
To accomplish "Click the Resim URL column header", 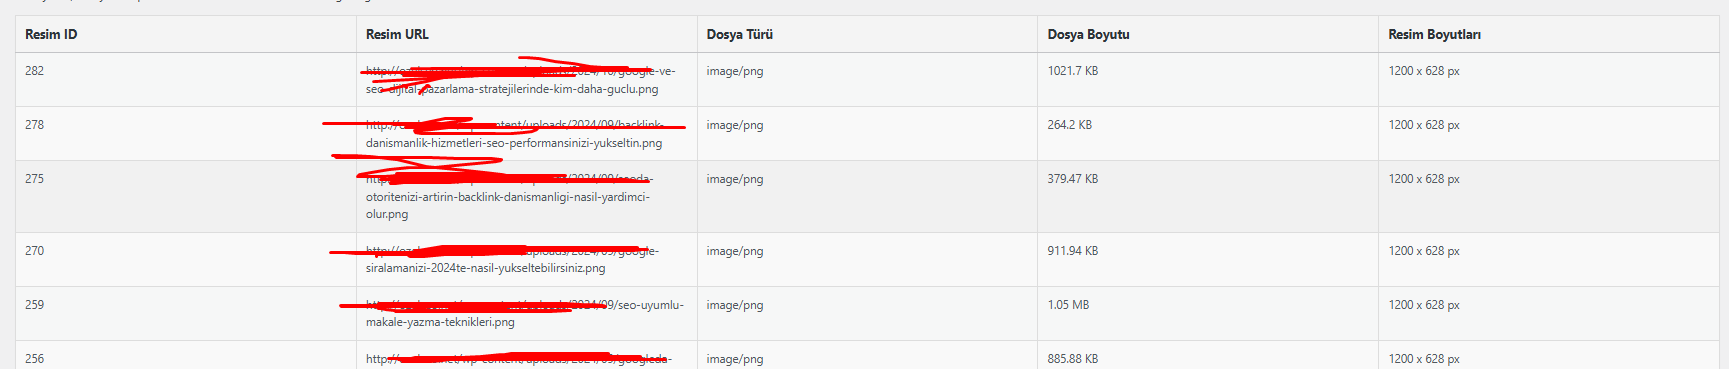I will point(397,34).
